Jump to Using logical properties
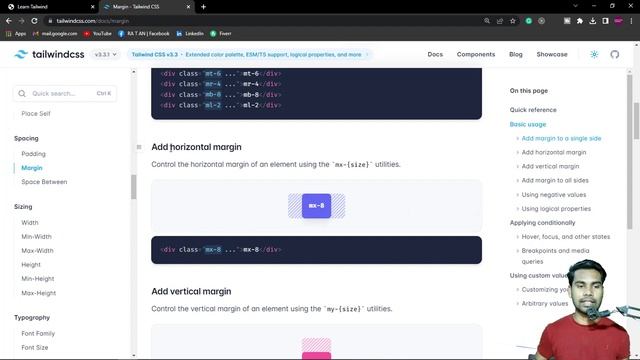 556,209
